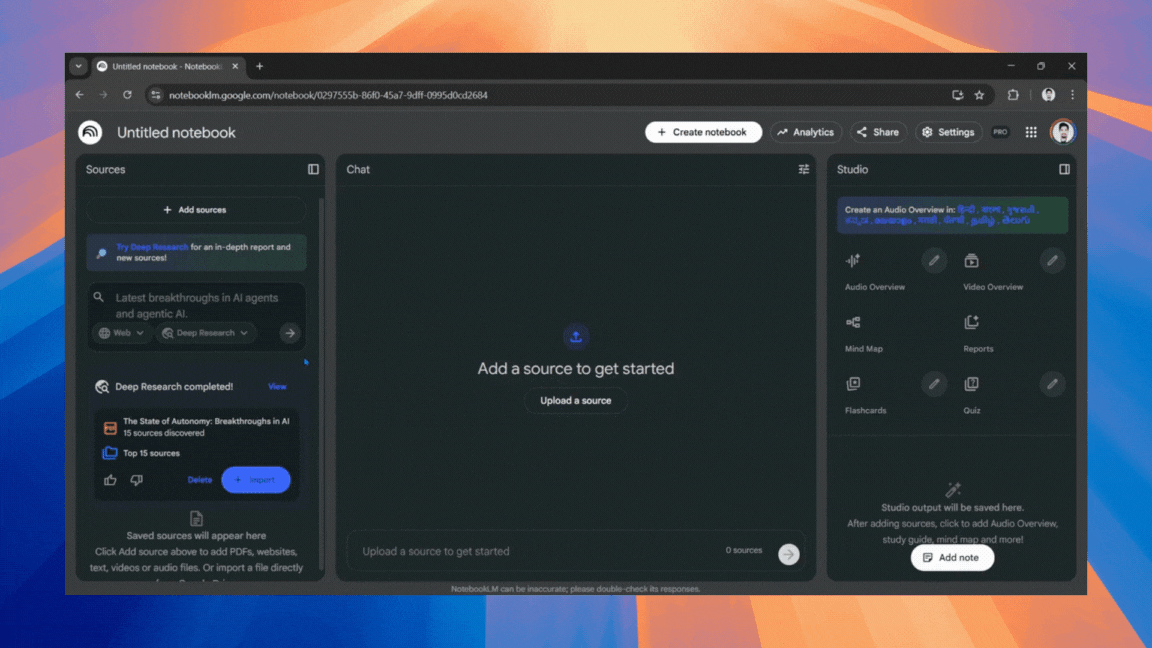This screenshot has width=1152, height=648.
Task: Click the NotebookLM logo icon
Action: tap(90, 132)
